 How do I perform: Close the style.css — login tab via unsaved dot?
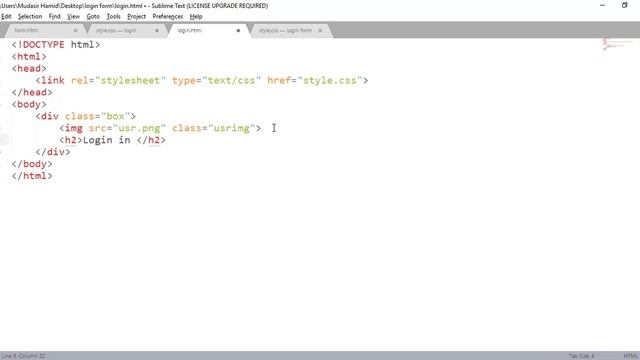point(157,30)
